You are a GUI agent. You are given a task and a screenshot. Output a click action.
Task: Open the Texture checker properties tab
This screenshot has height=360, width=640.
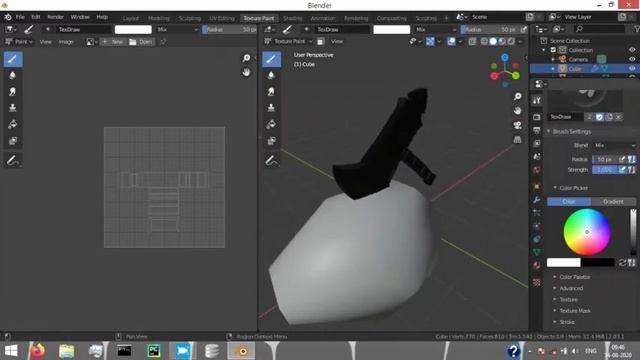coord(537,282)
